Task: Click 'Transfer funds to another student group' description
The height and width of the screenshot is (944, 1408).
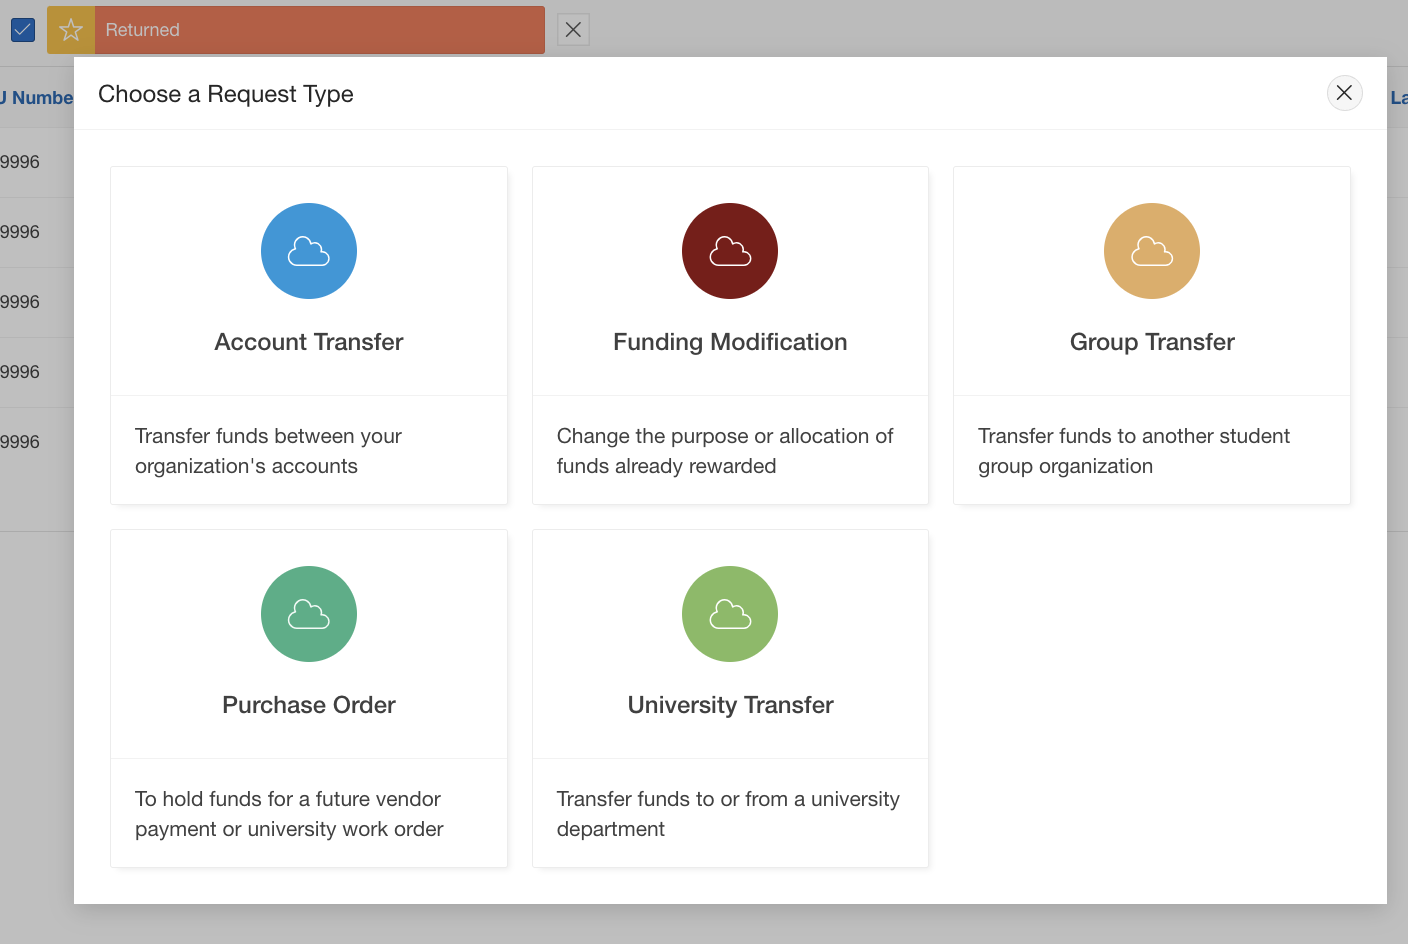Action: click(1133, 451)
